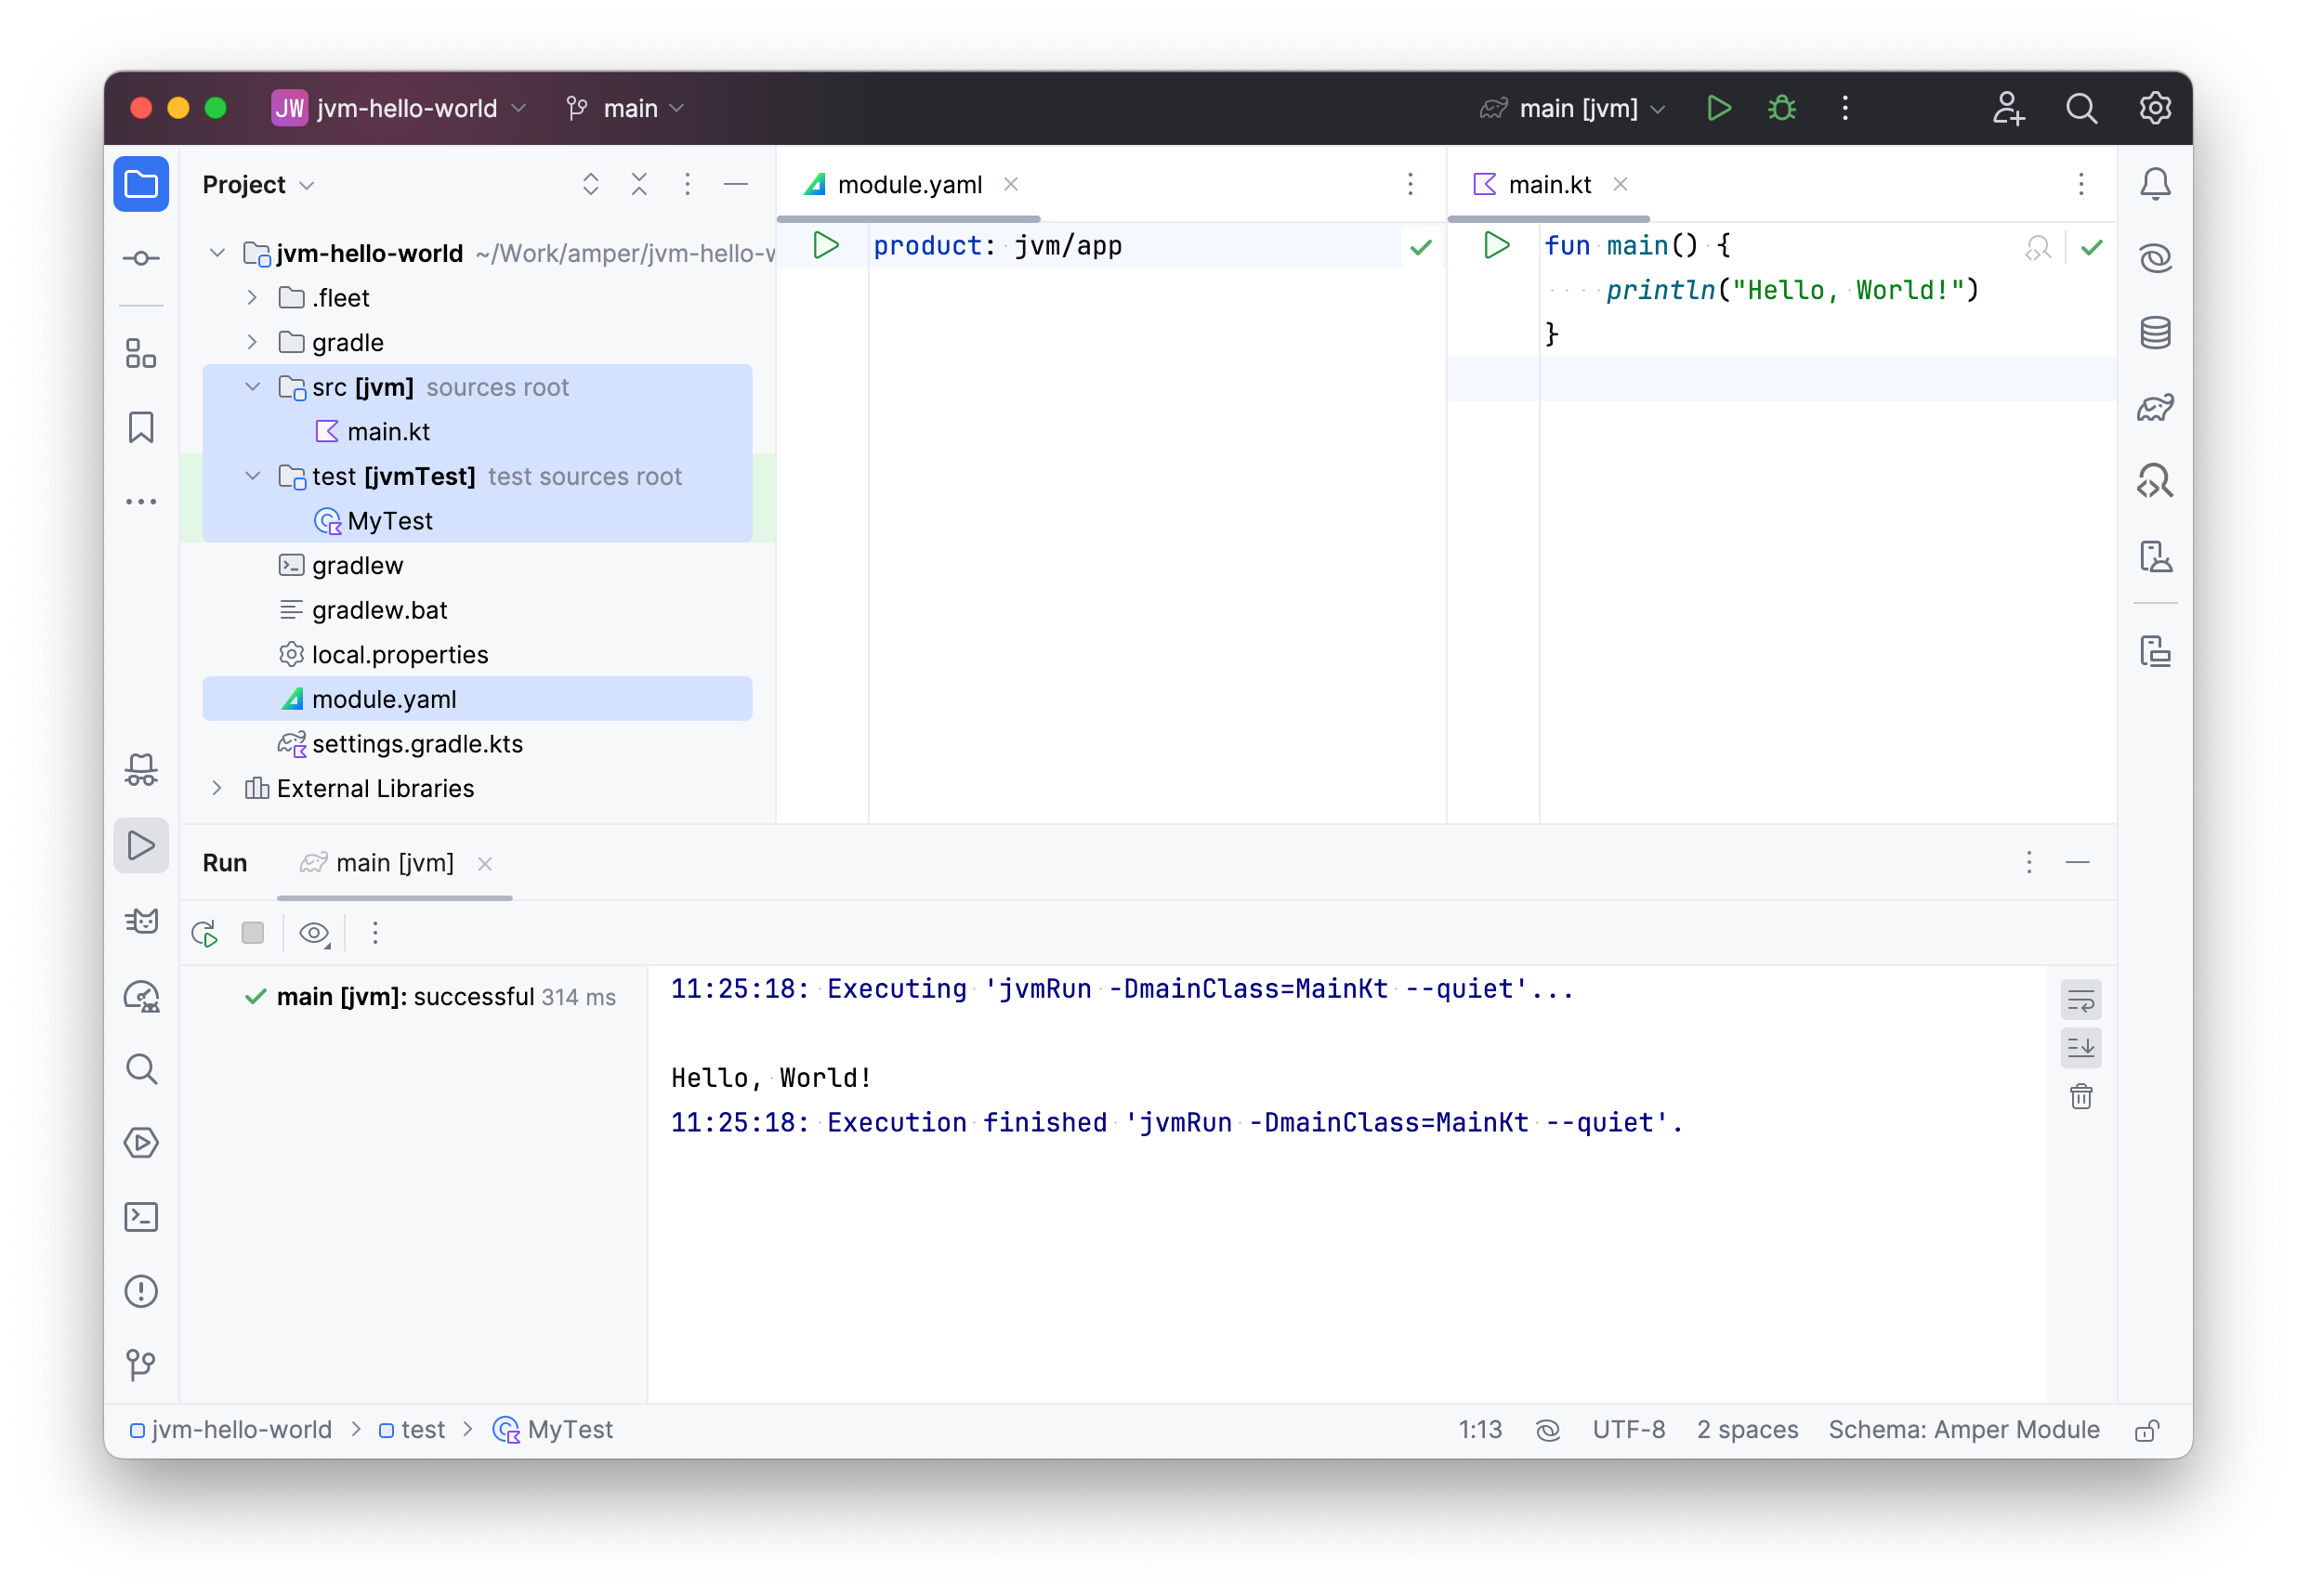Open the main [jvm] run configuration dropdown
Screen dimensions: 2297x1596
click(x=1576, y=108)
